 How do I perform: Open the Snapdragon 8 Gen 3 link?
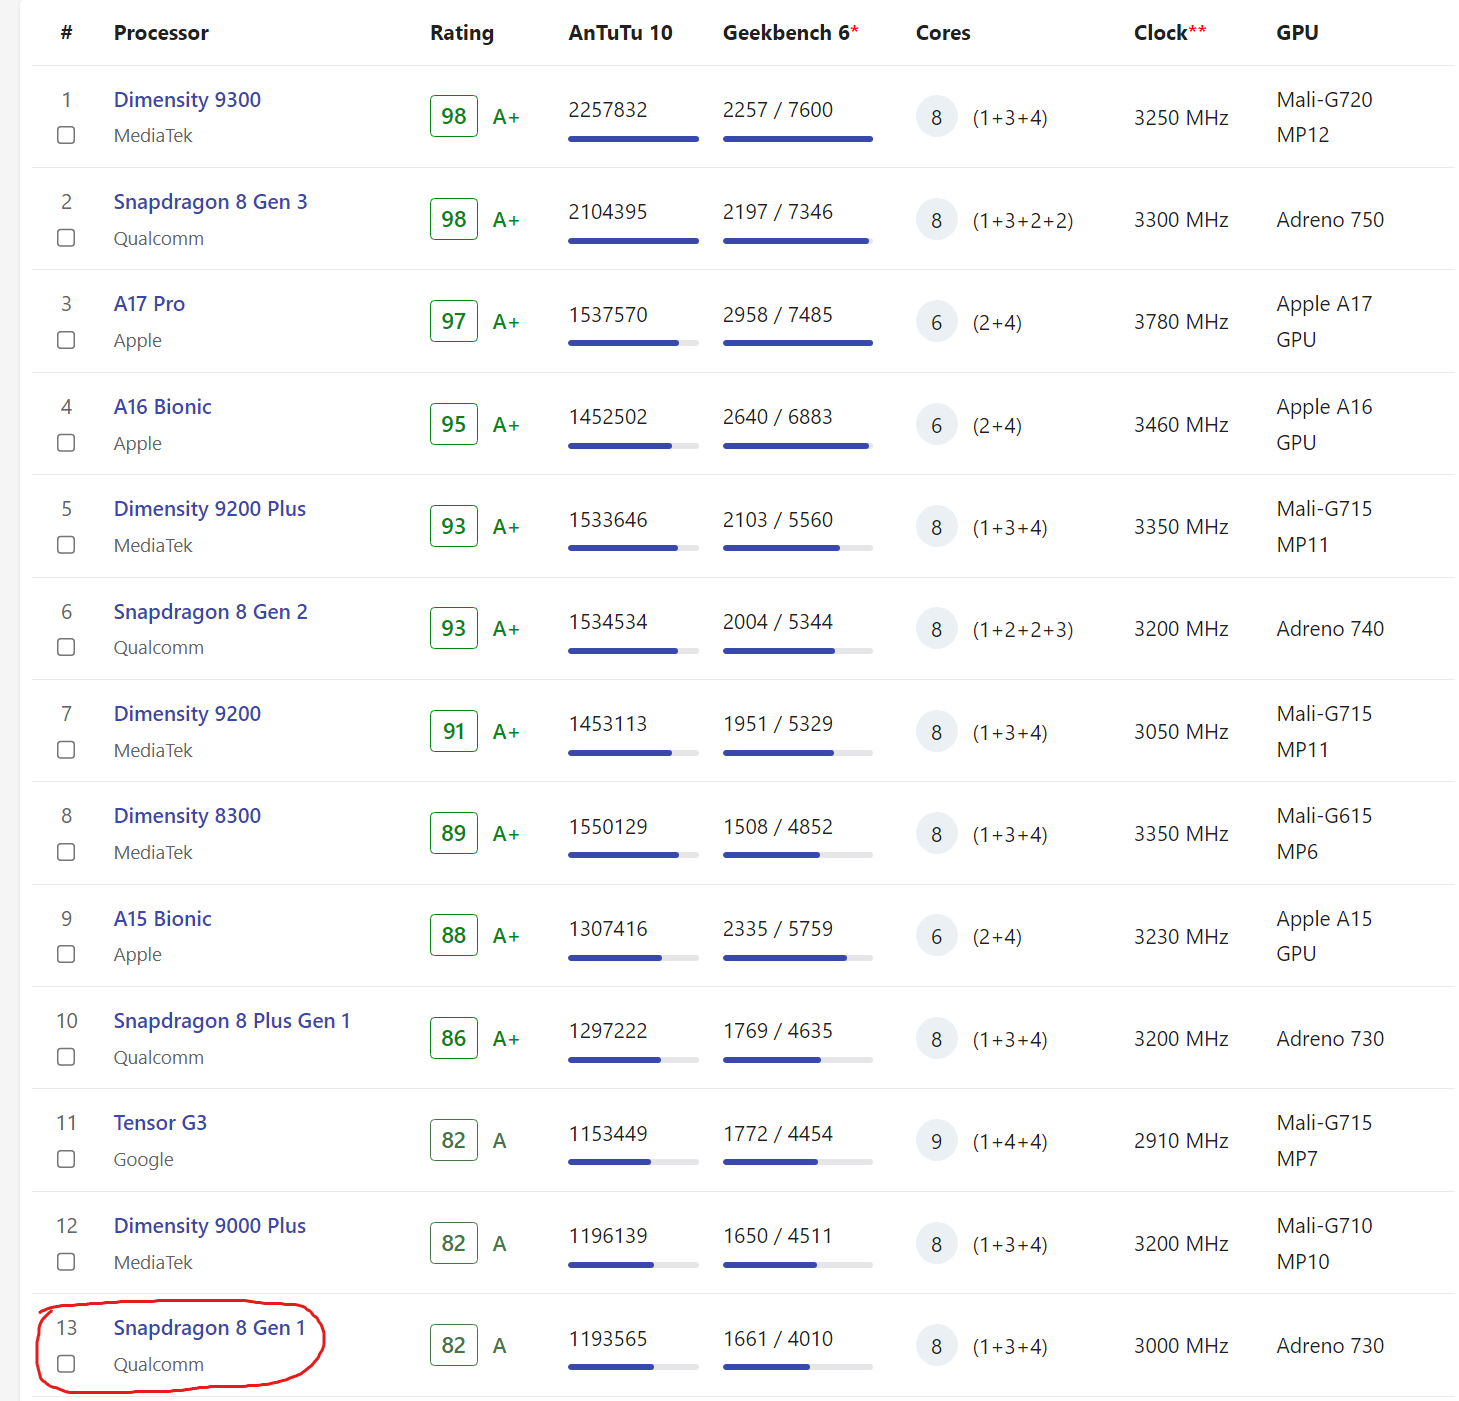tap(210, 202)
